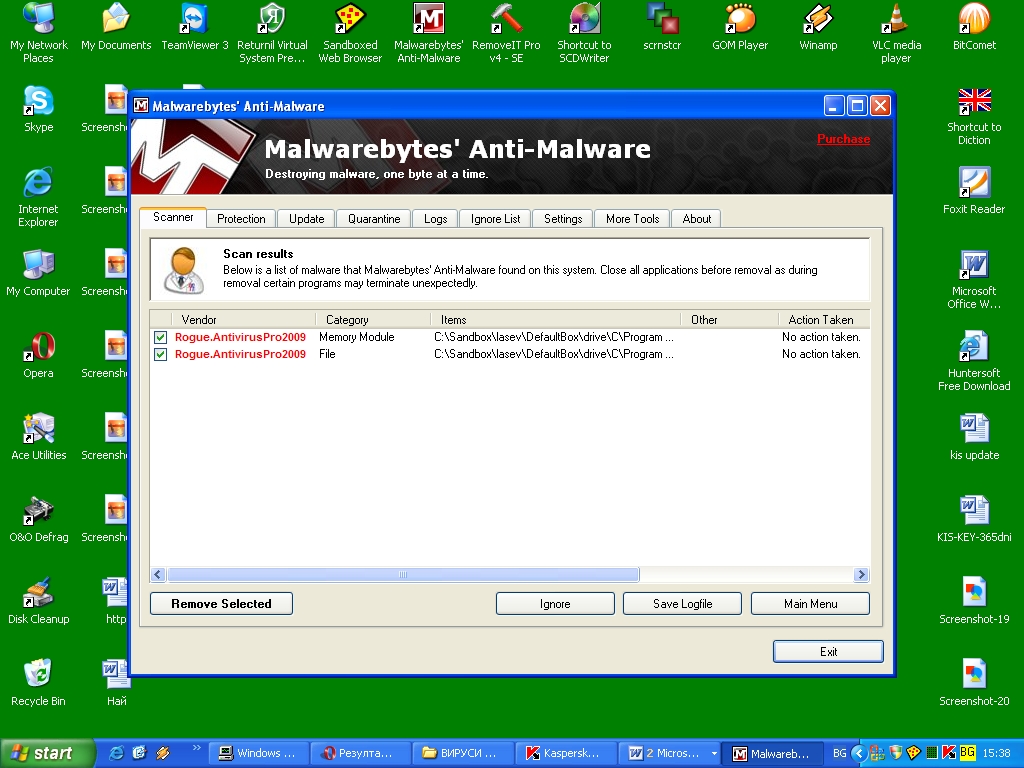The height and width of the screenshot is (768, 1024).
Task: Open the More Tools tab
Action: tap(632, 219)
